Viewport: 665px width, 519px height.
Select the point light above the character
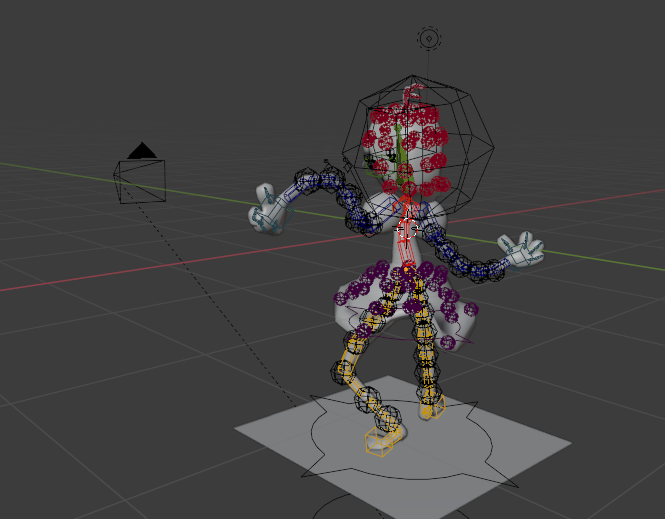point(429,39)
